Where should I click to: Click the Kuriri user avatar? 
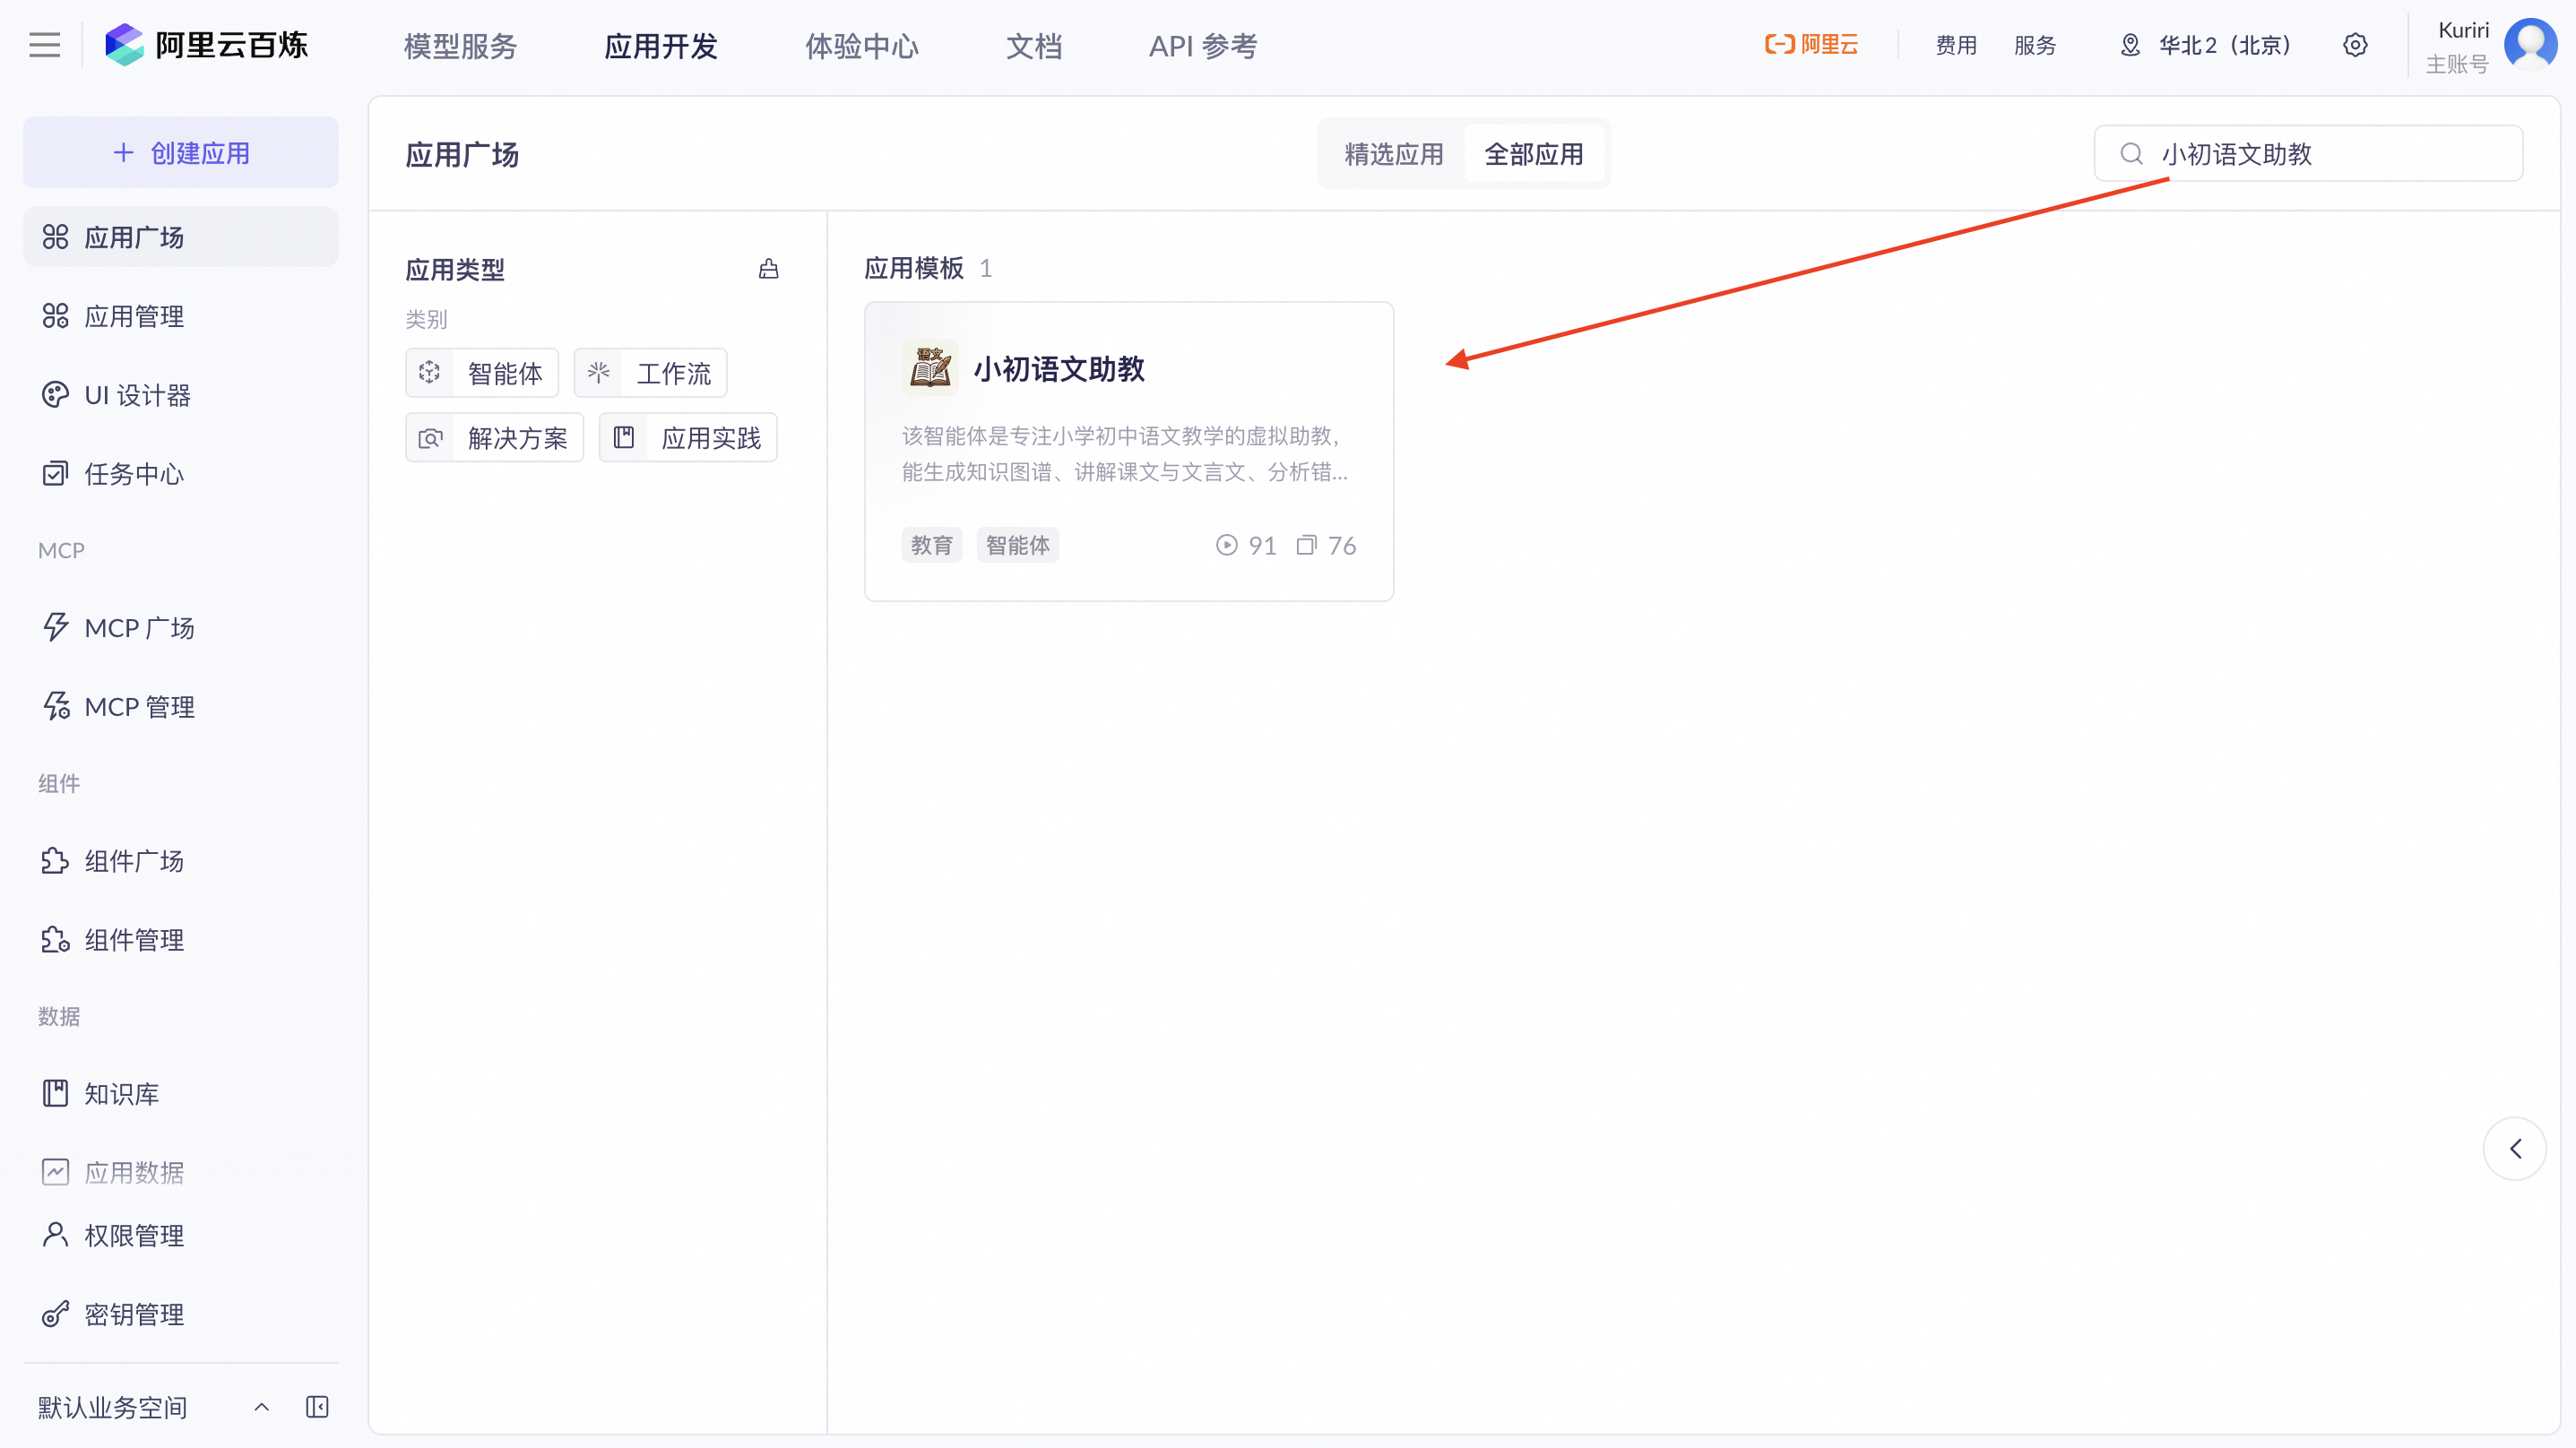click(2530, 45)
